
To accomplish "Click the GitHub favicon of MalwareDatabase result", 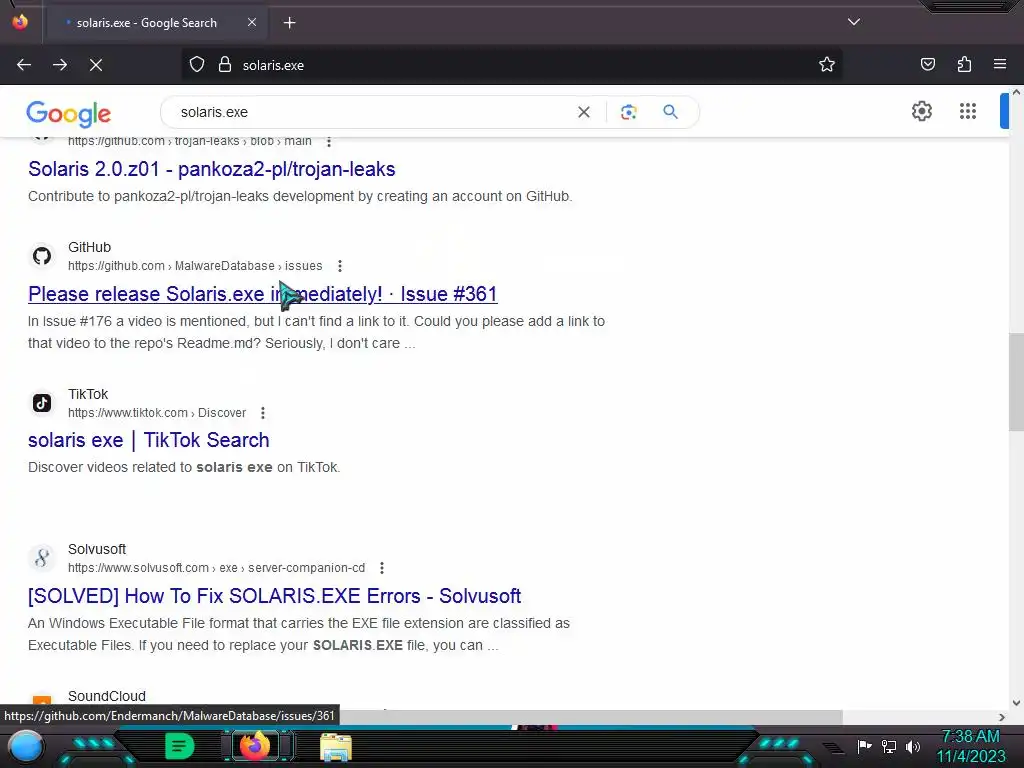I will [42, 256].
